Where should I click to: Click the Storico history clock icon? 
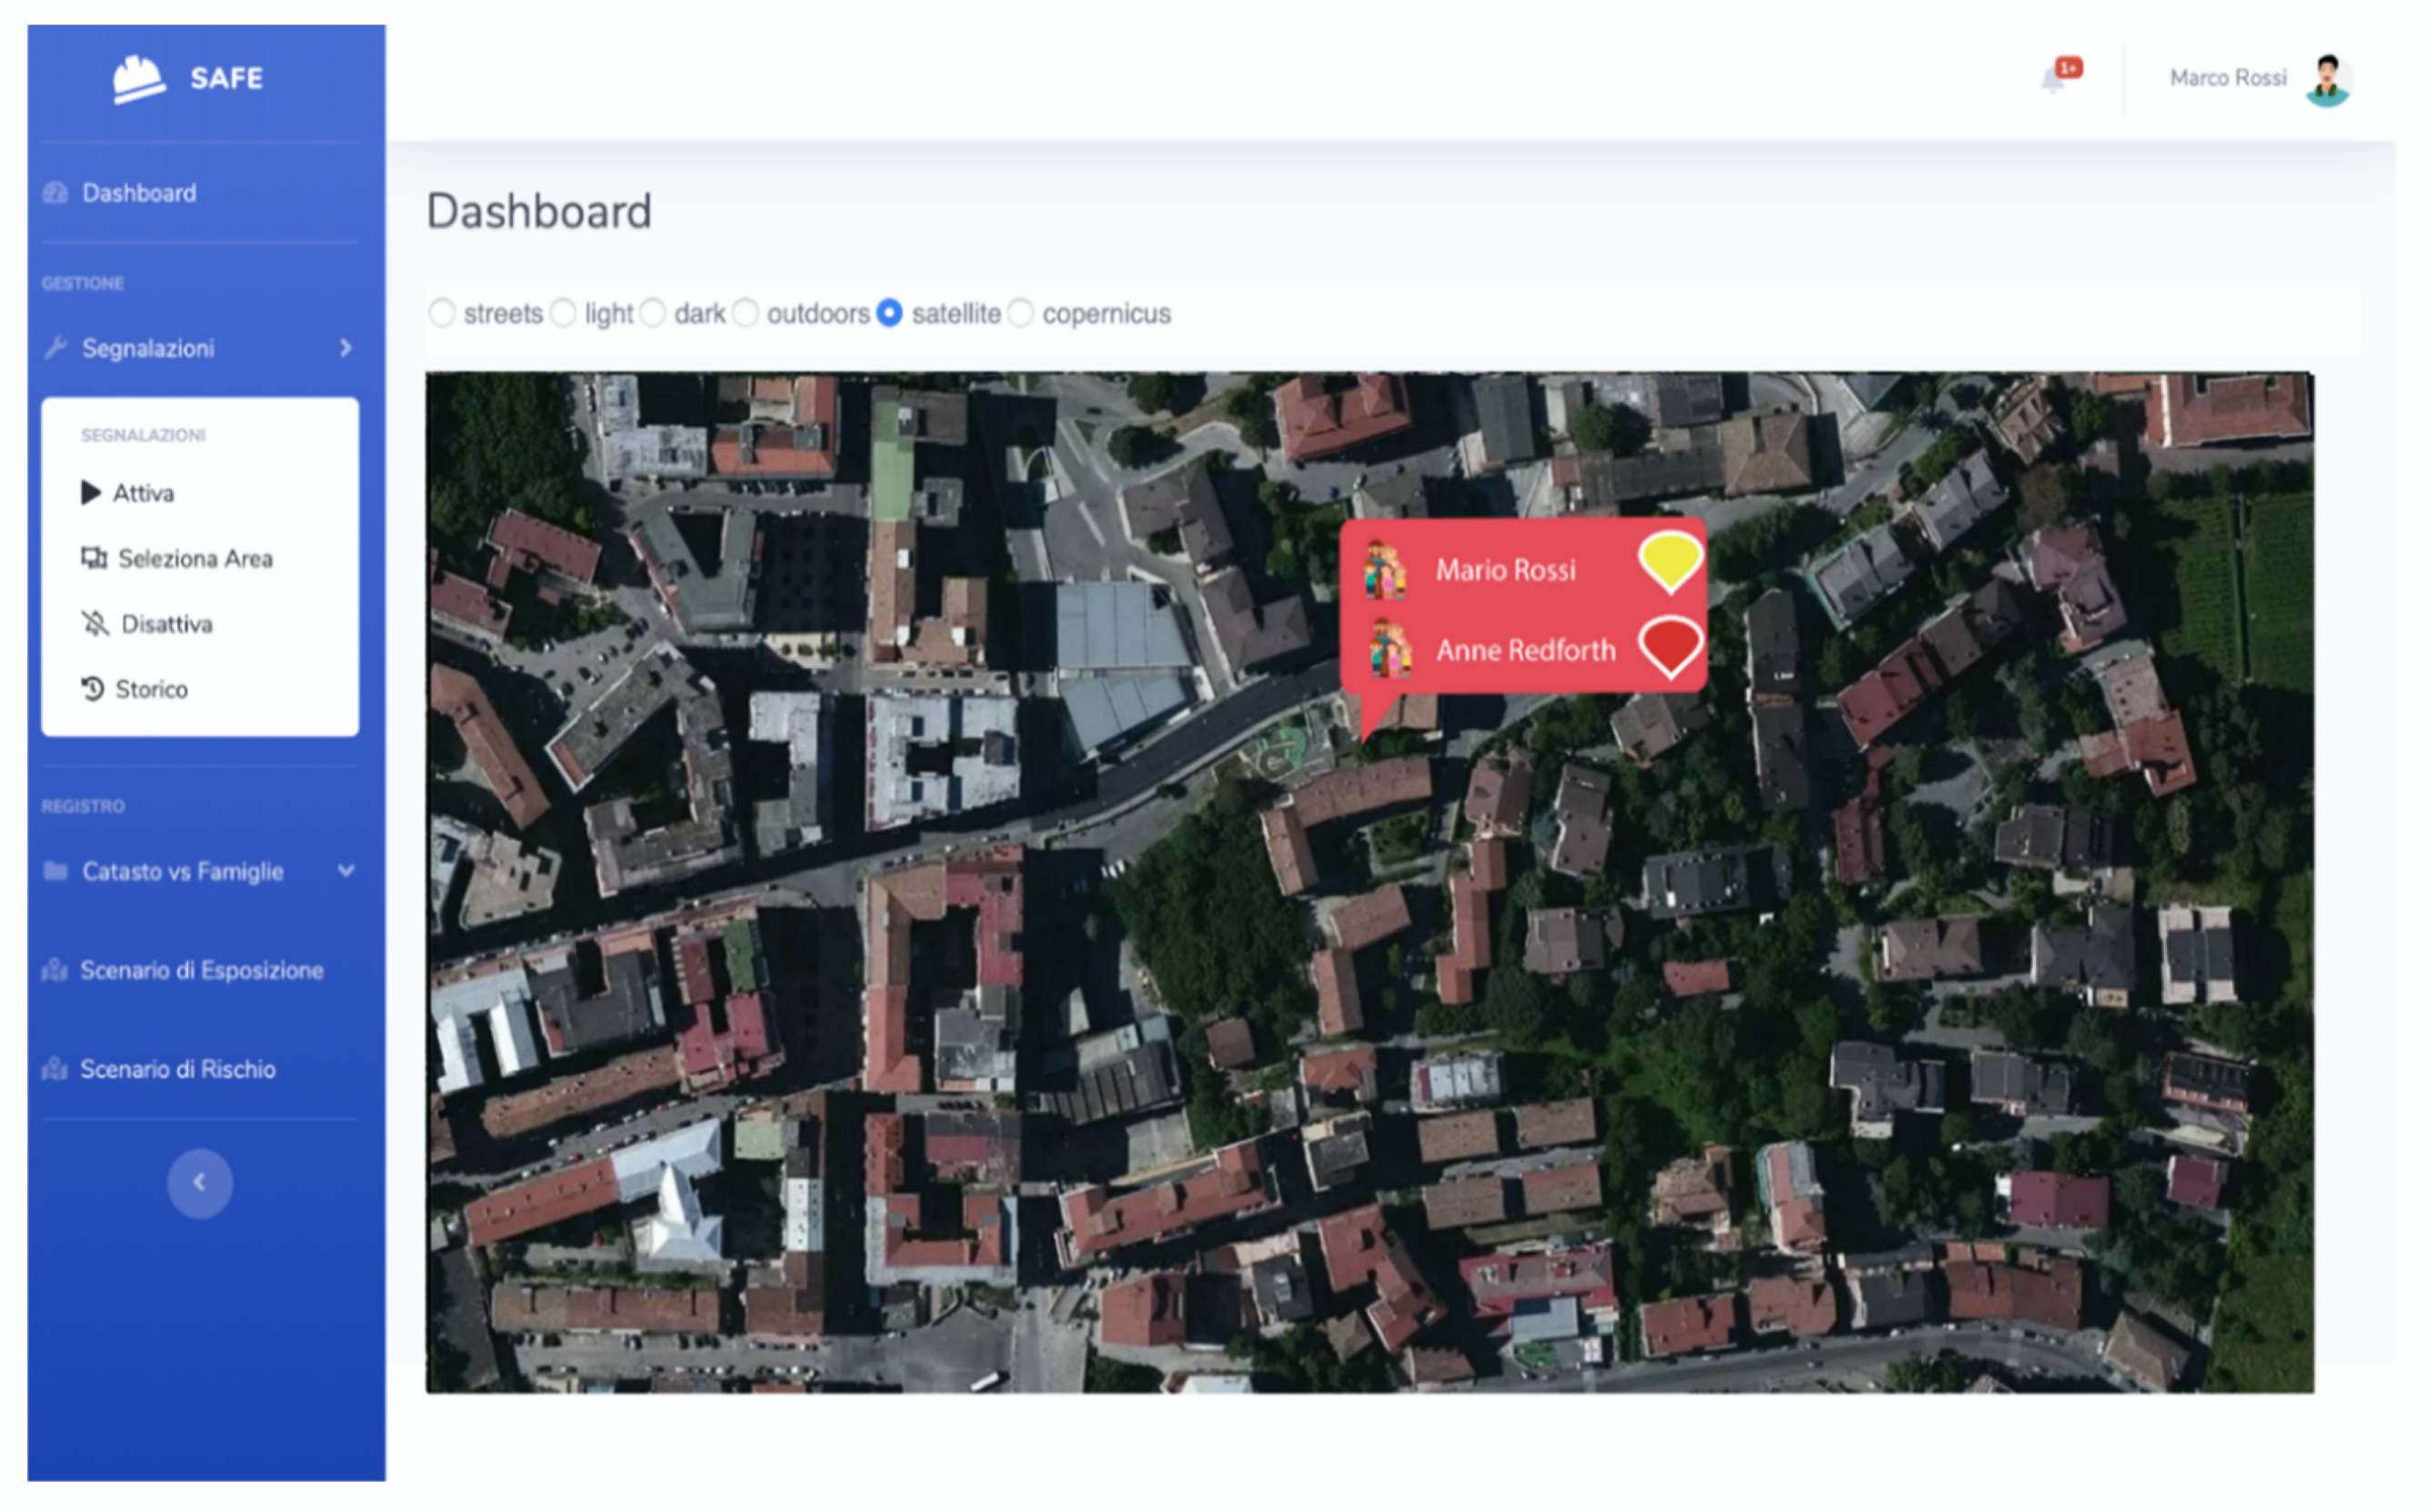(92, 689)
